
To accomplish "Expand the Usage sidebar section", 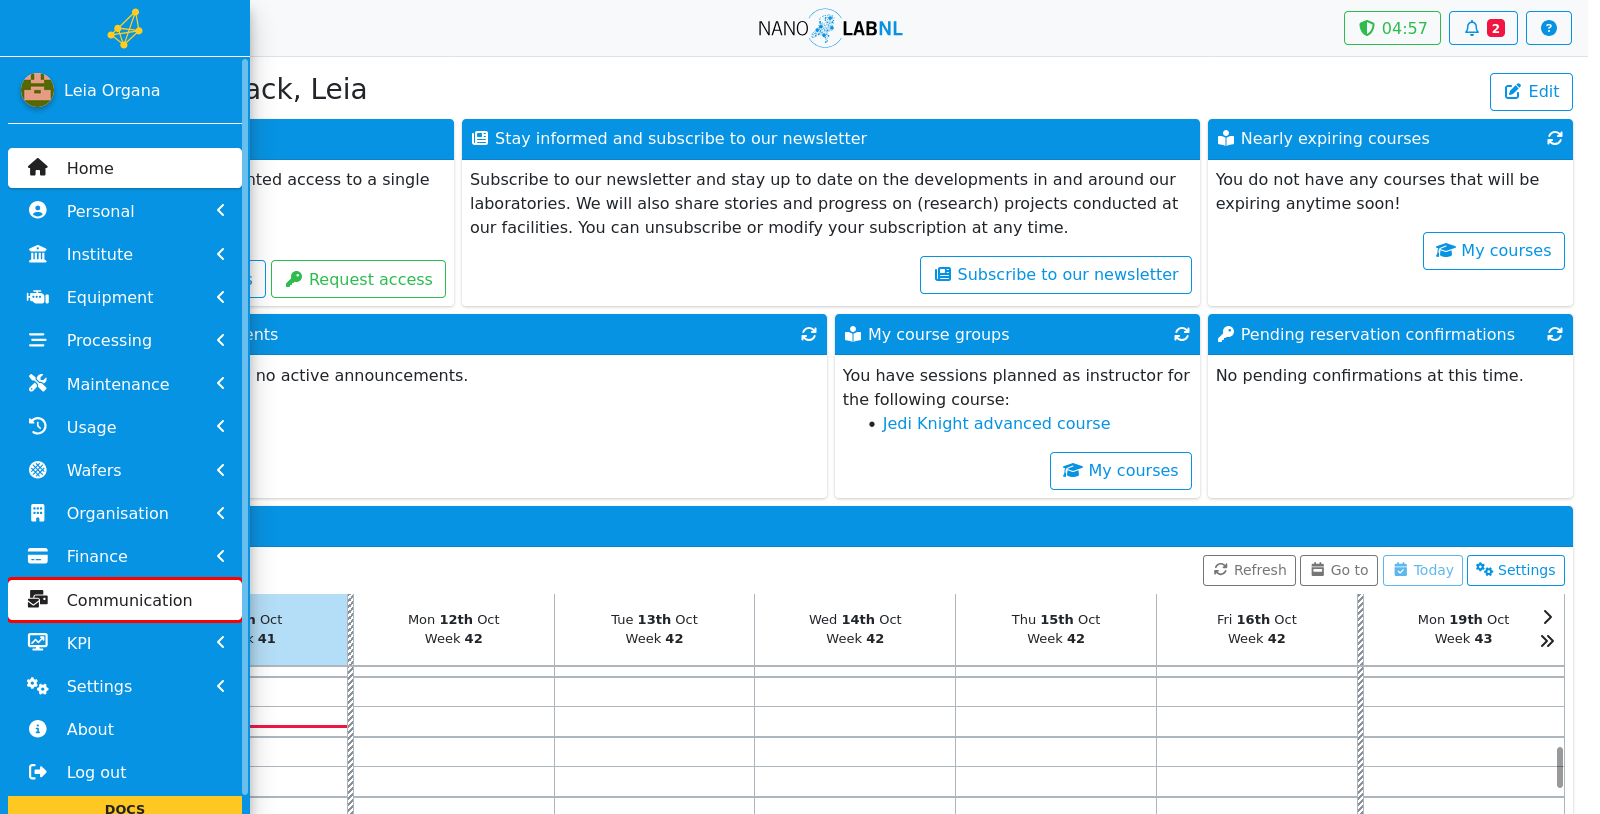I will tap(125, 427).
